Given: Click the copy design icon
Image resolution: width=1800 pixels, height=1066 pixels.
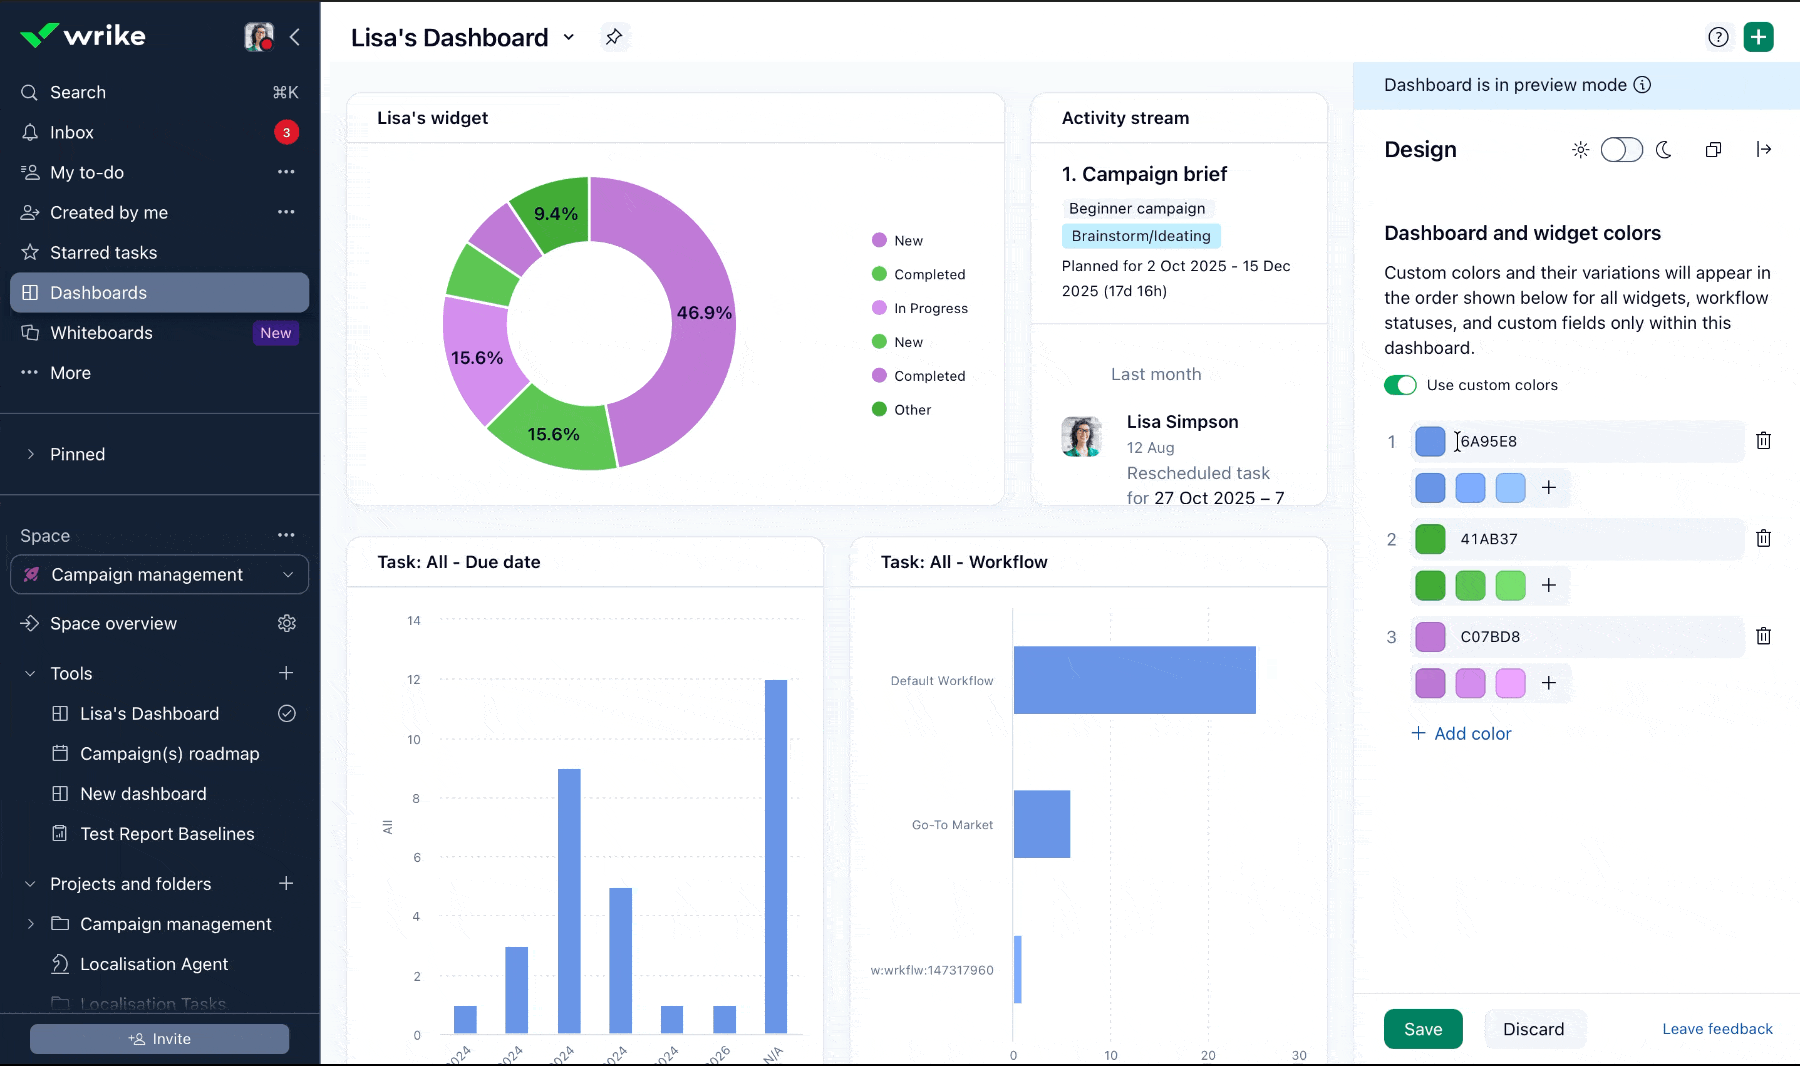Looking at the screenshot, I should (1713, 150).
